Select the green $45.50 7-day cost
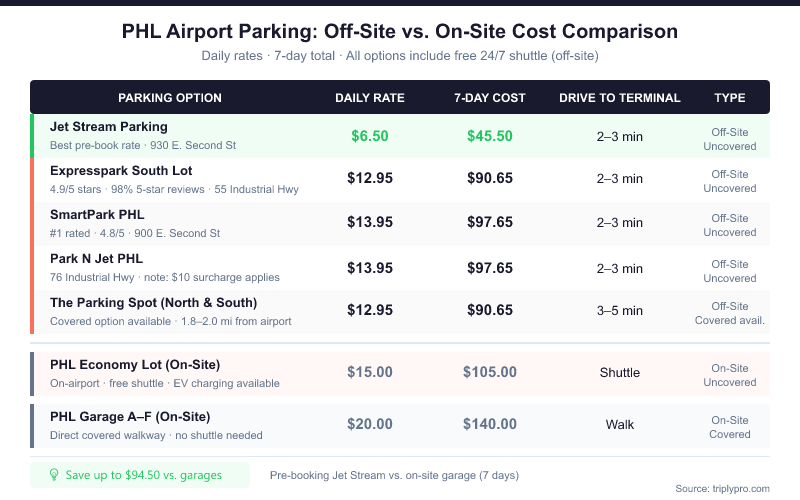This screenshot has width=800, height=500. [x=490, y=136]
